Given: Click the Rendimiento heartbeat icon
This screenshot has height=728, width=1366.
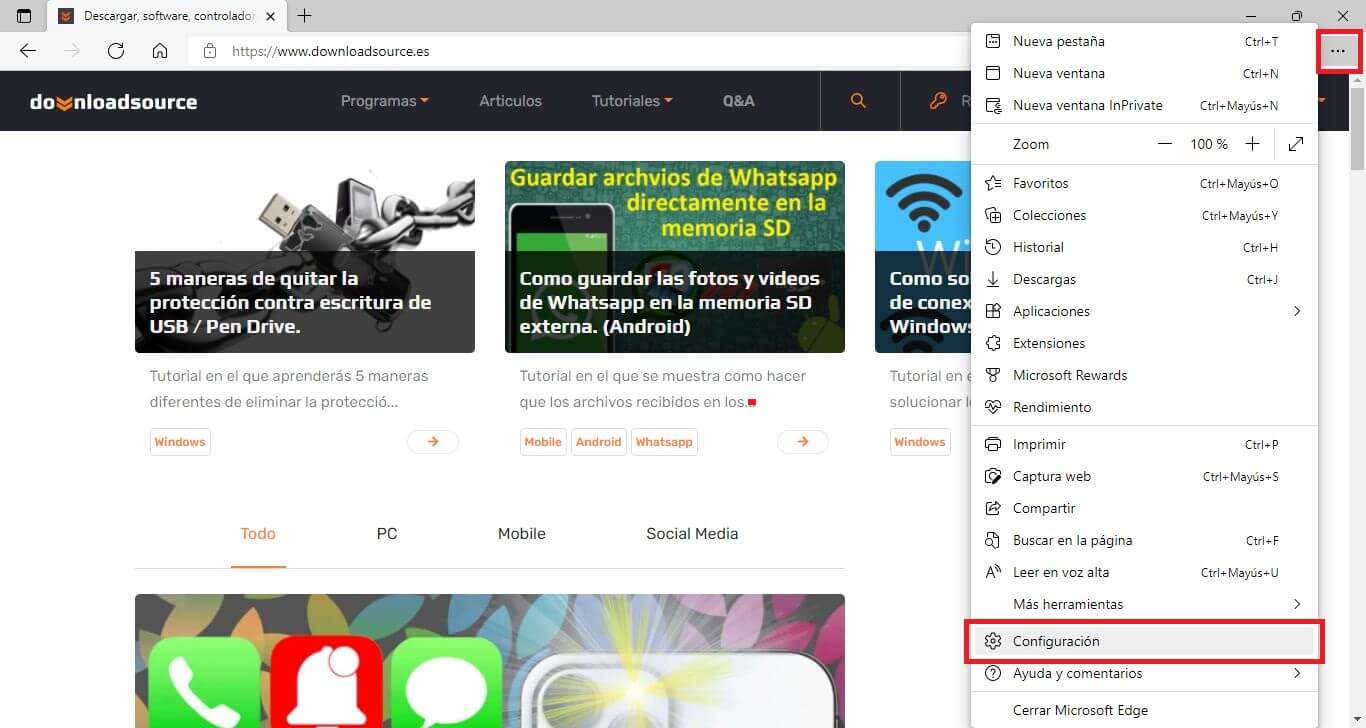Looking at the screenshot, I should pos(993,407).
